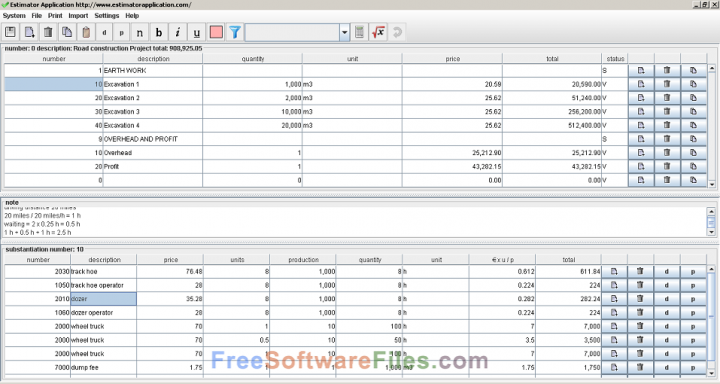
Task: Click the delete trash toolbar icon
Action: [48, 32]
